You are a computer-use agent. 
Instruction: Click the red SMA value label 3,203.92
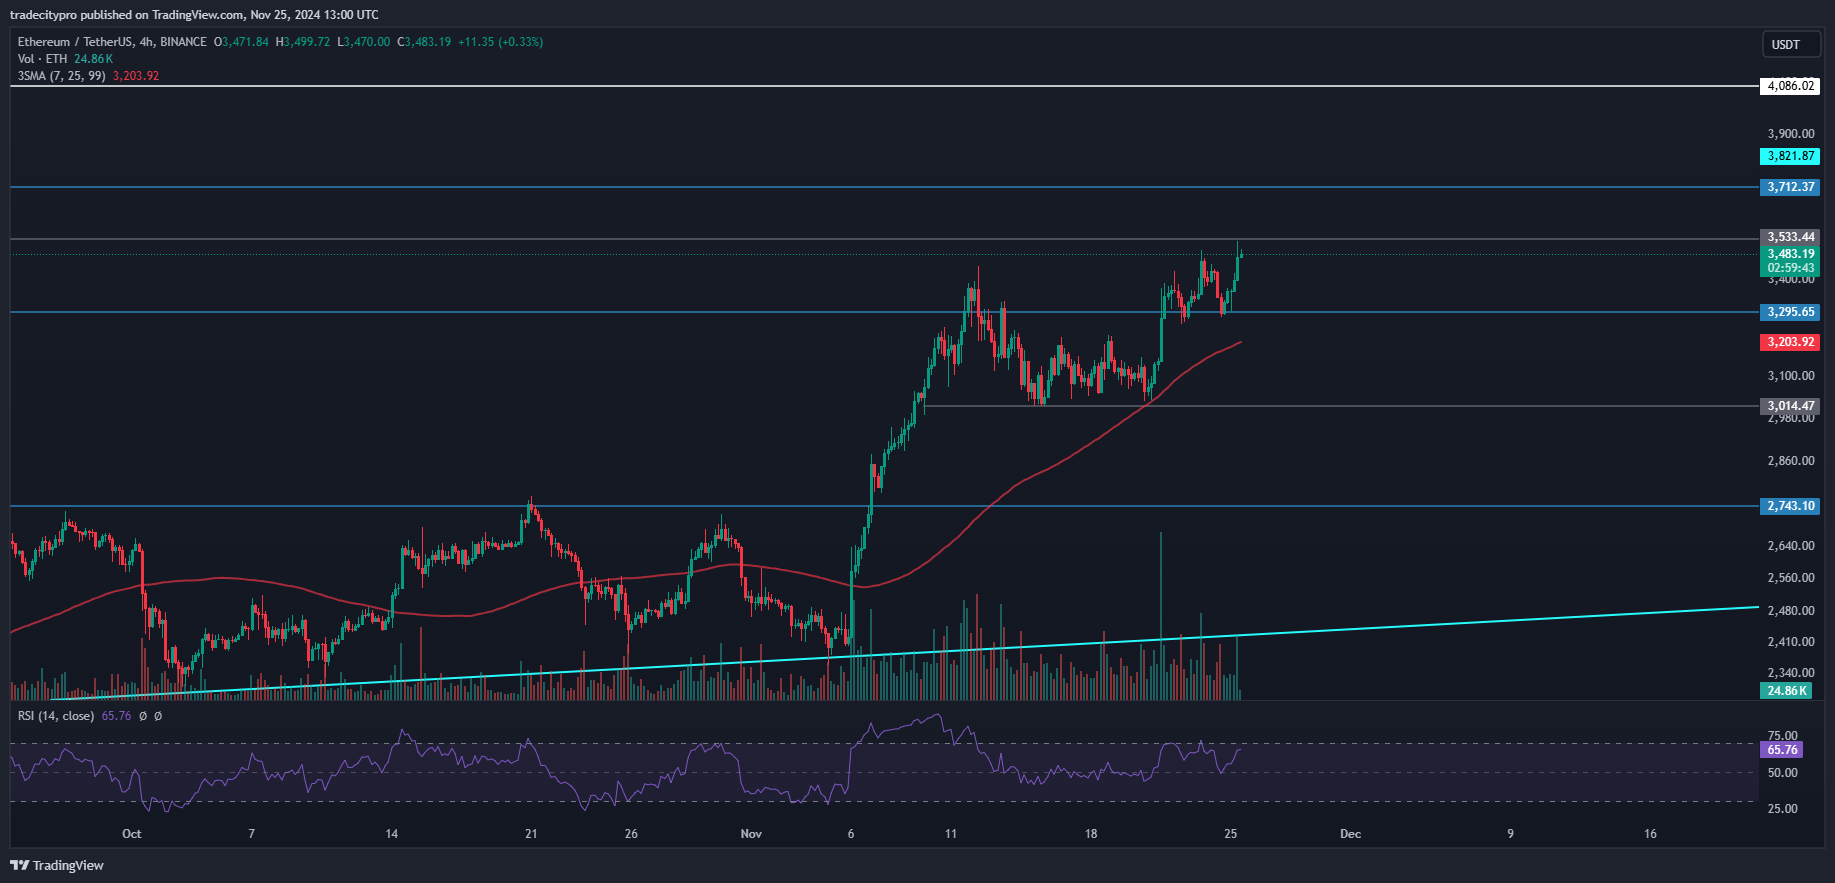coord(1790,342)
